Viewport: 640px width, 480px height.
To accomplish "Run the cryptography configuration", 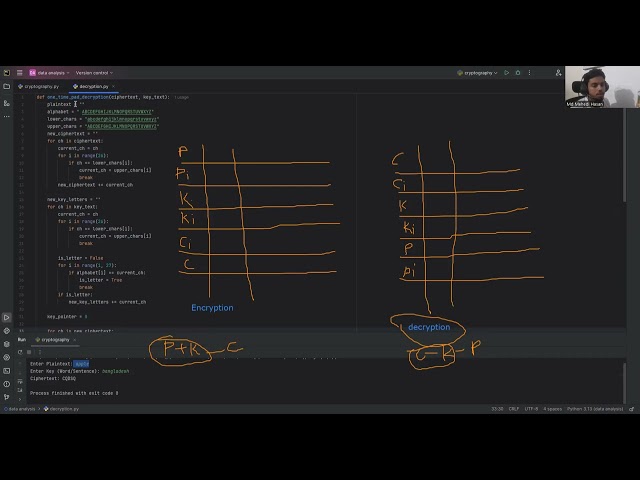I will click(x=507, y=73).
